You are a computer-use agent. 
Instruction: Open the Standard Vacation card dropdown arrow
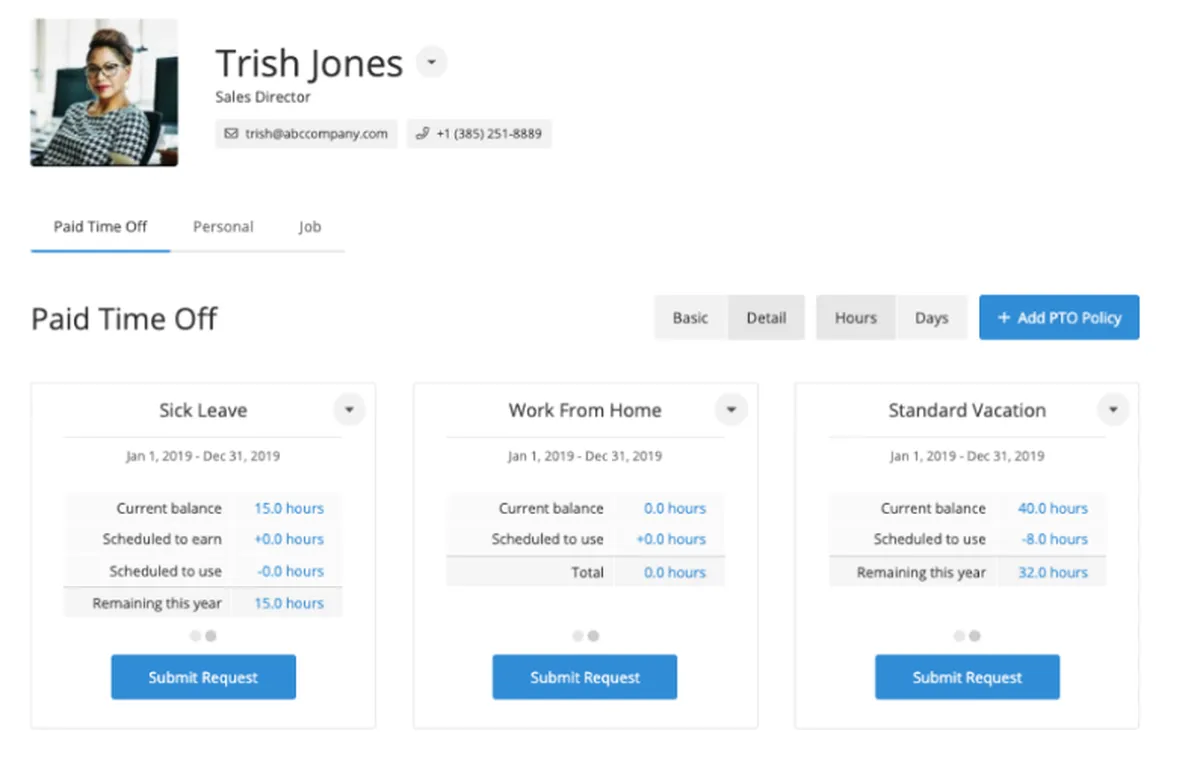click(1113, 410)
